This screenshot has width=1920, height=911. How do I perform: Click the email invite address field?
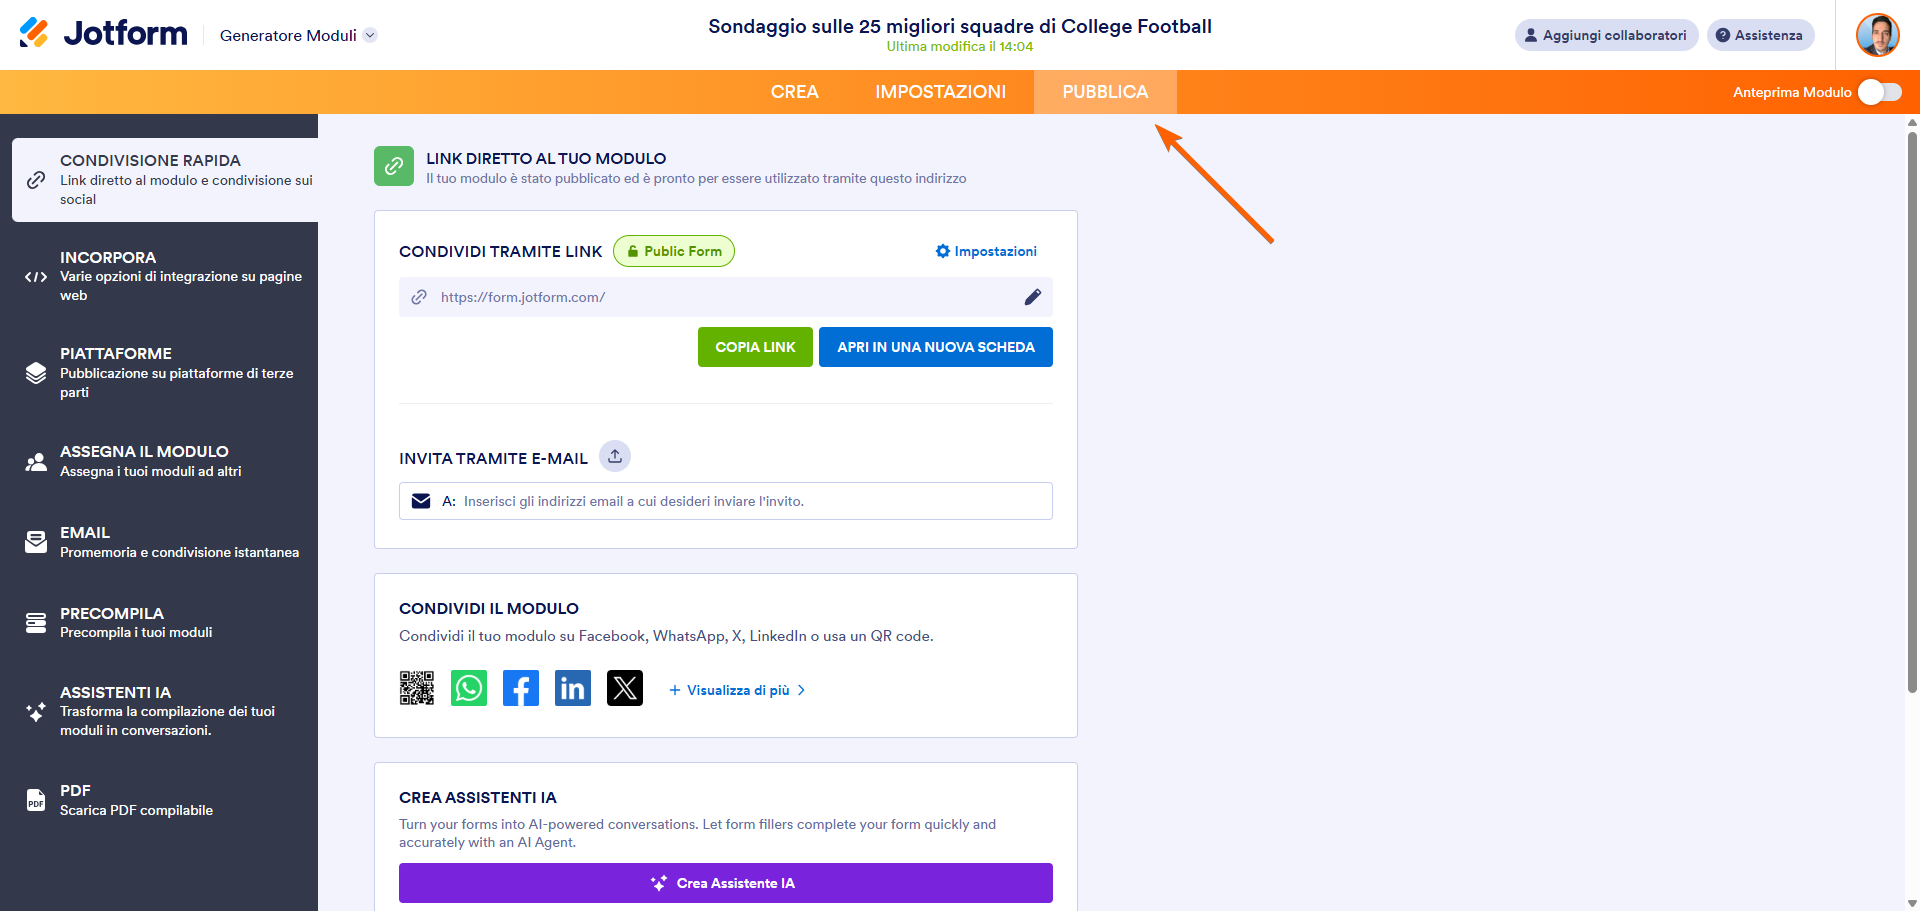coord(726,501)
